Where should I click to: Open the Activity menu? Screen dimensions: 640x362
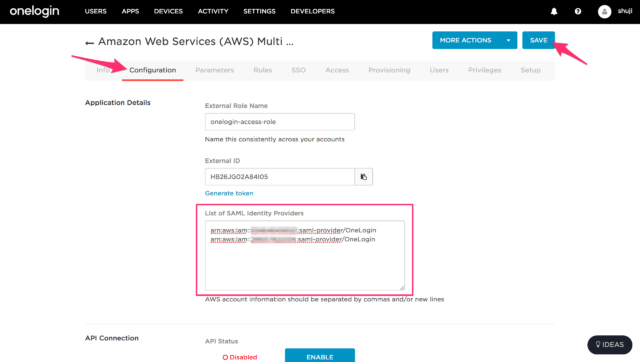pos(213,11)
